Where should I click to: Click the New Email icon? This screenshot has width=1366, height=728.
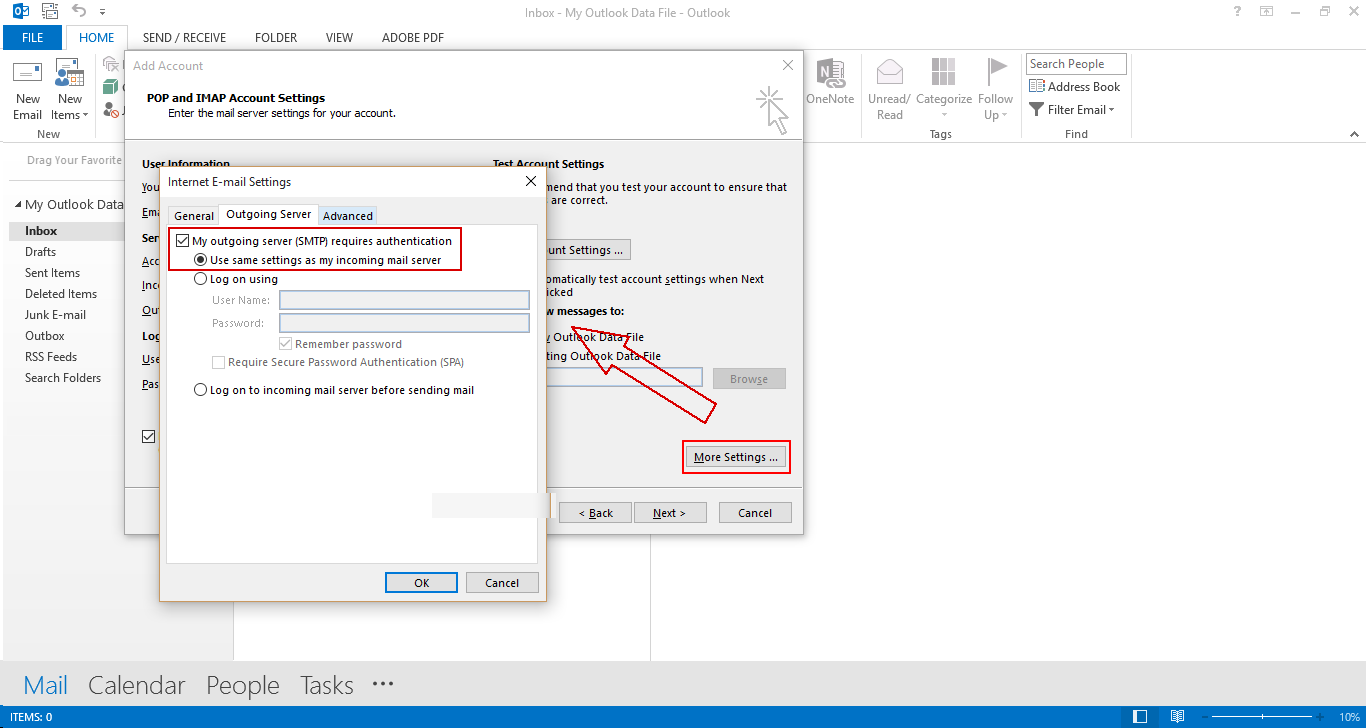[x=27, y=73]
